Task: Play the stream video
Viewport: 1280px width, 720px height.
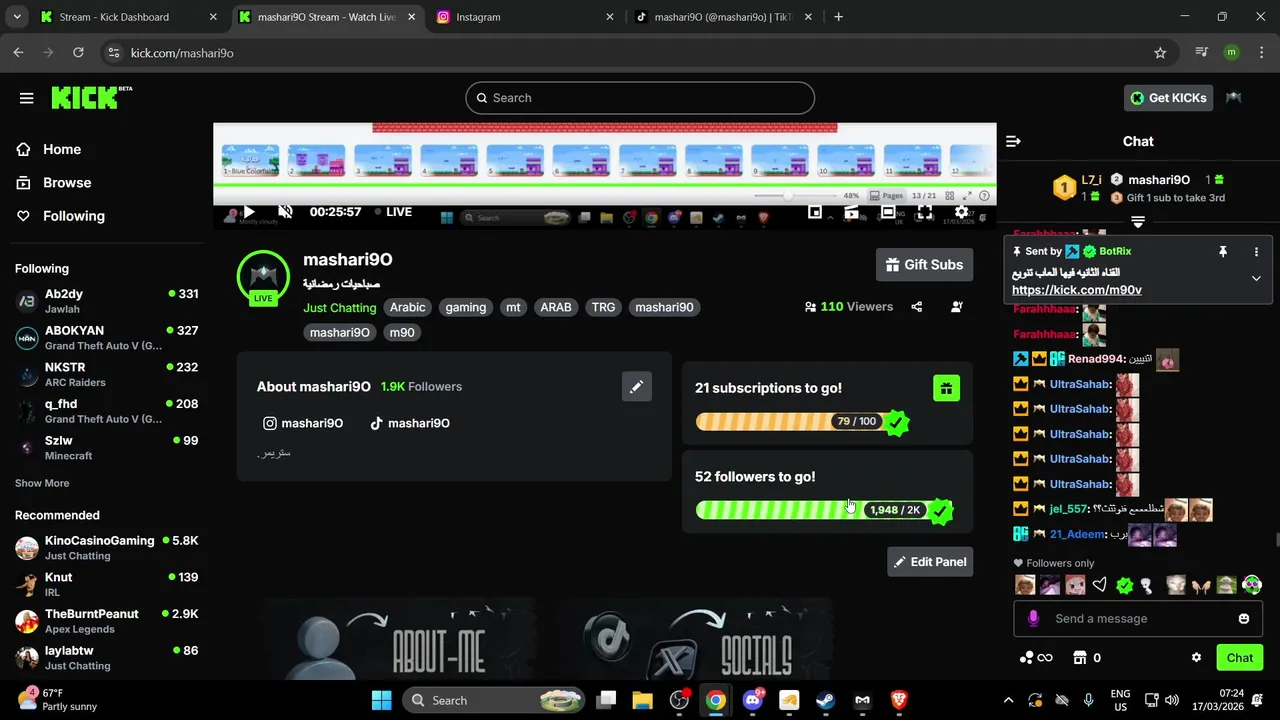Action: [249, 212]
